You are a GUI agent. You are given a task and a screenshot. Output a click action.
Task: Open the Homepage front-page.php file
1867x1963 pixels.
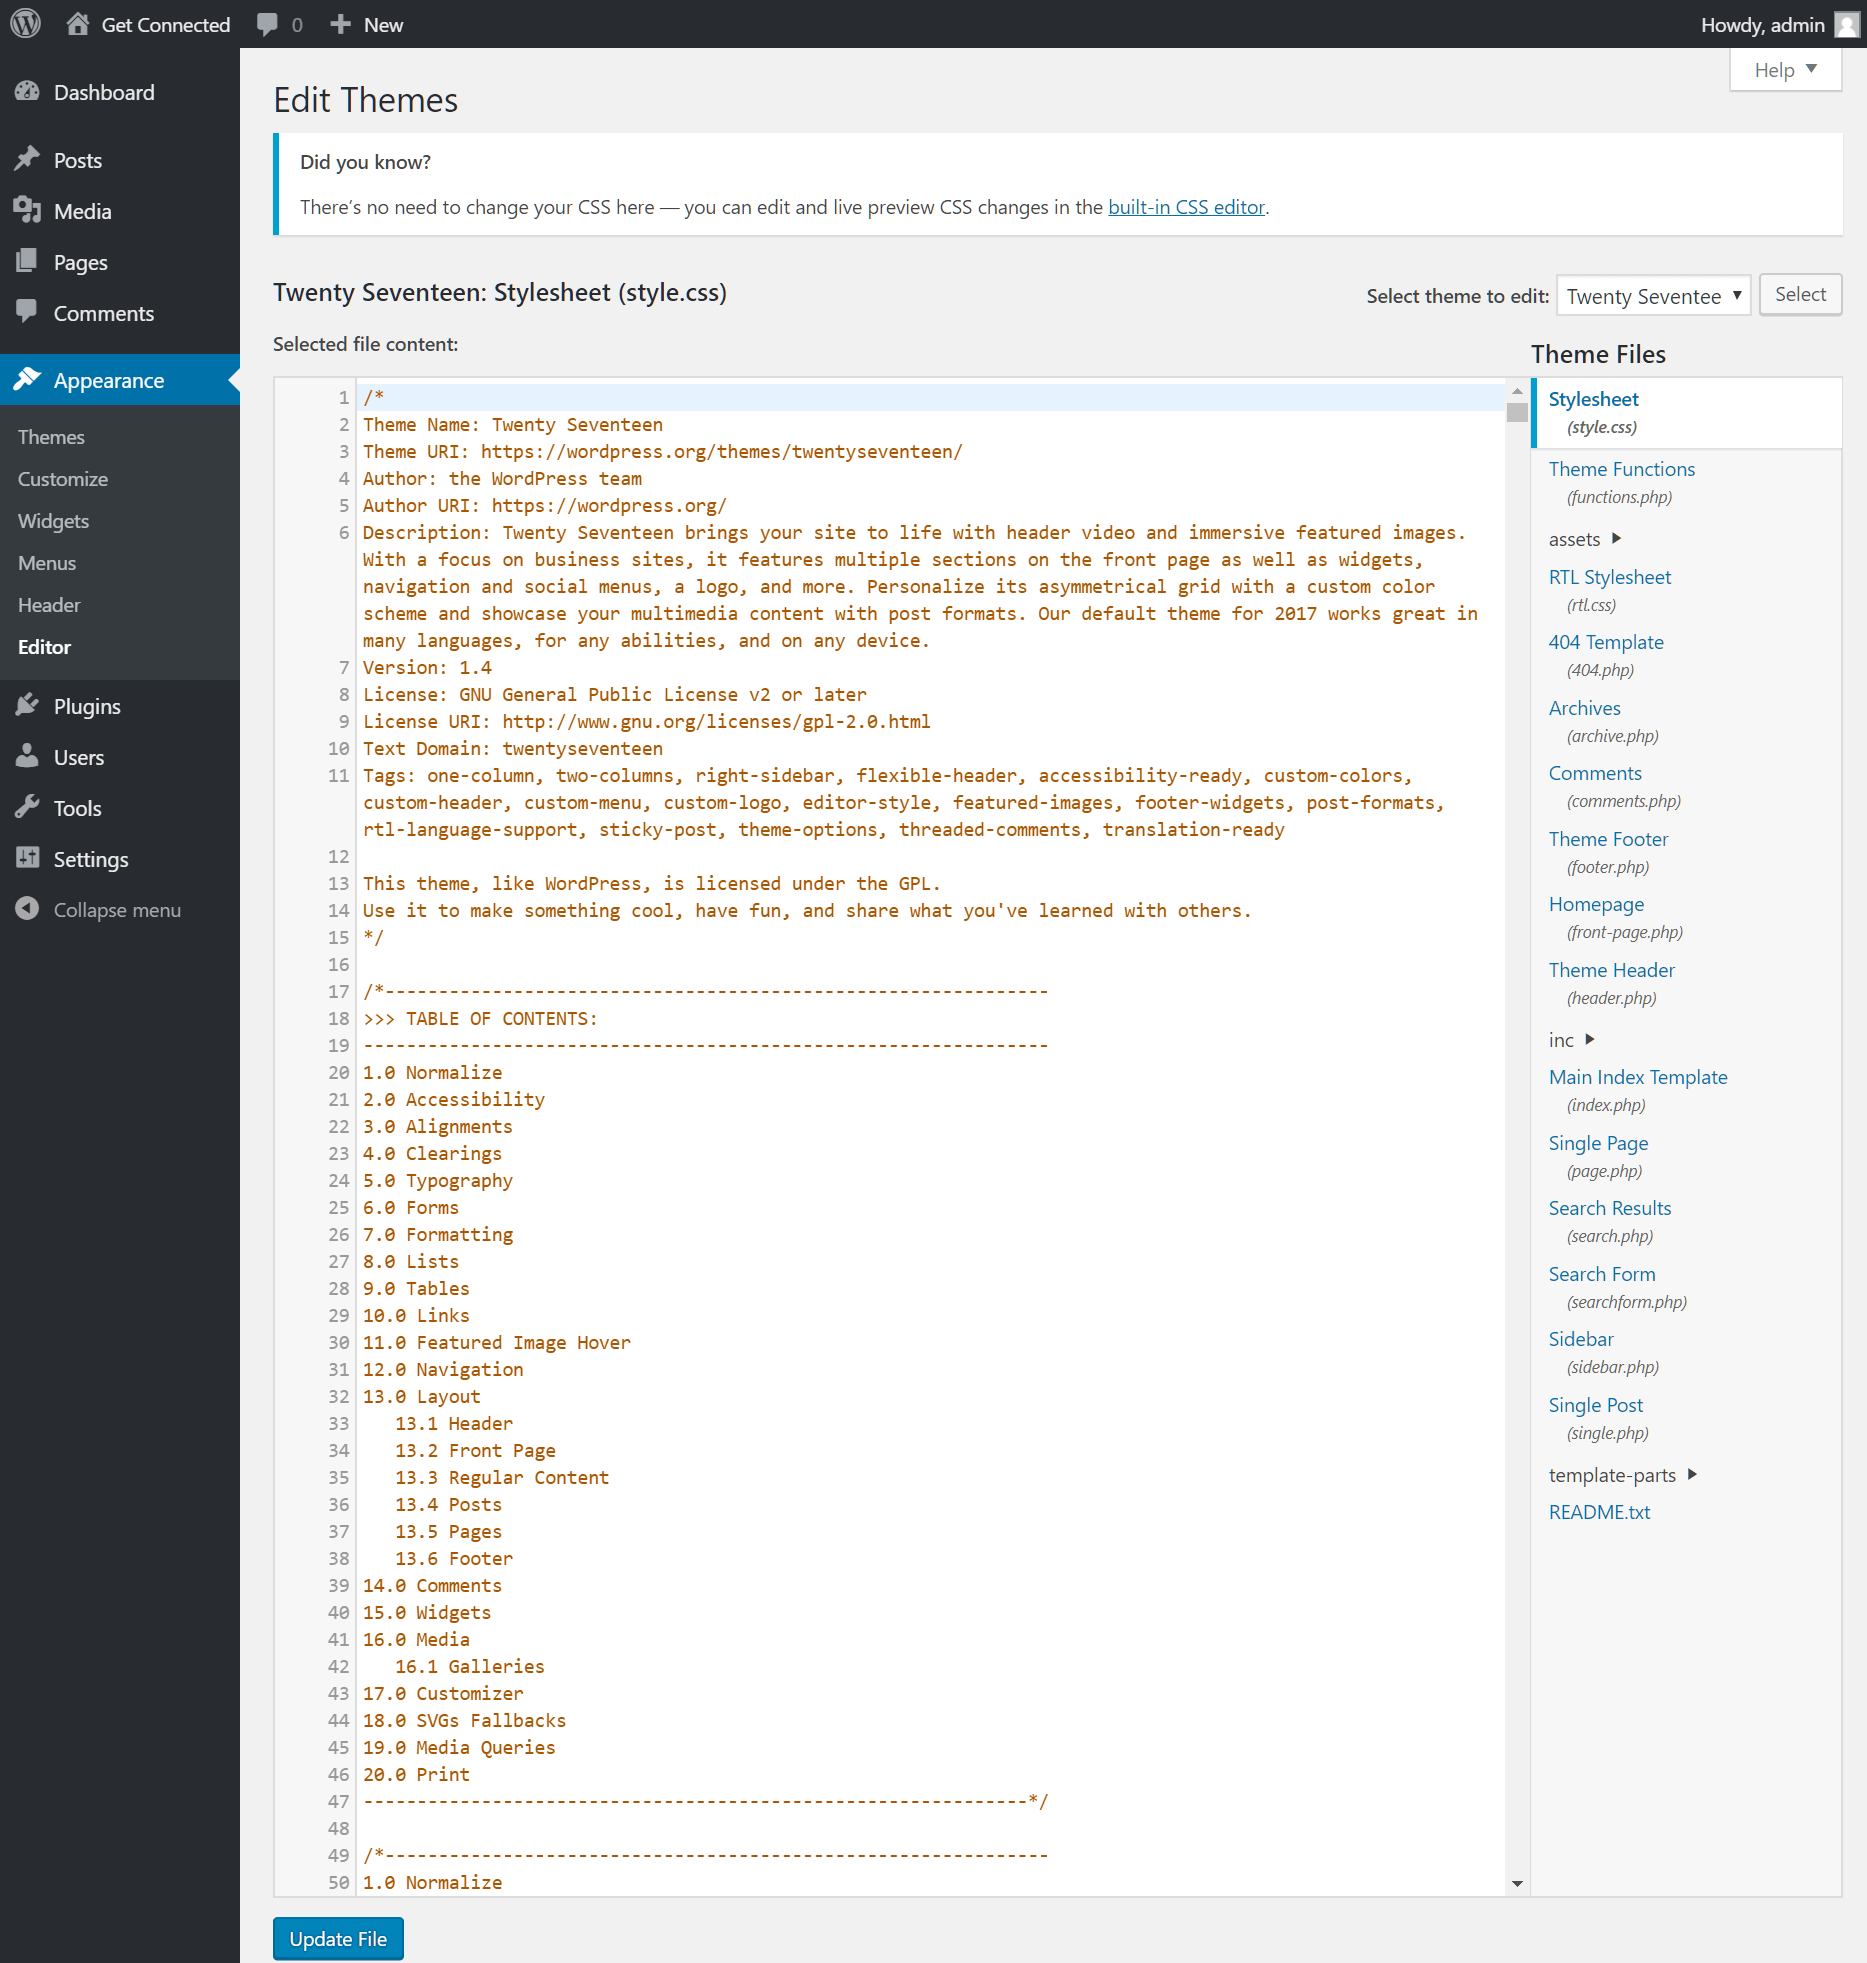(1596, 904)
